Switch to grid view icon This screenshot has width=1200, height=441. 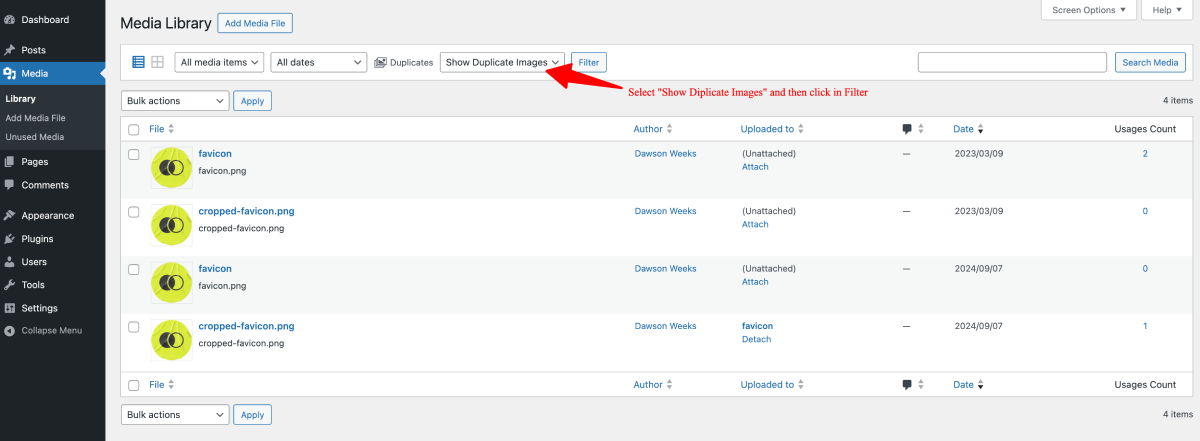click(x=157, y=62)
